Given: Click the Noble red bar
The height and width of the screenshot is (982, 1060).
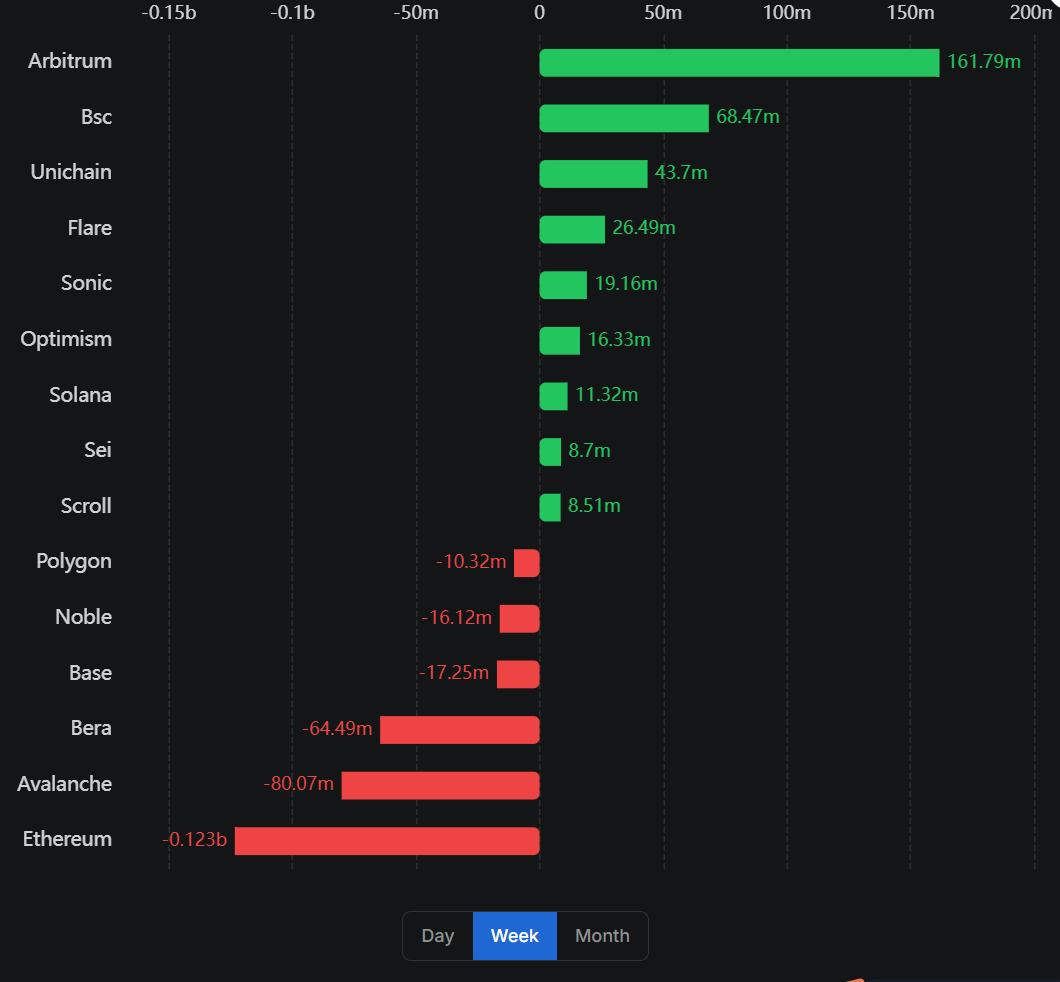Looking at the screenshot, I should [519, 618].
